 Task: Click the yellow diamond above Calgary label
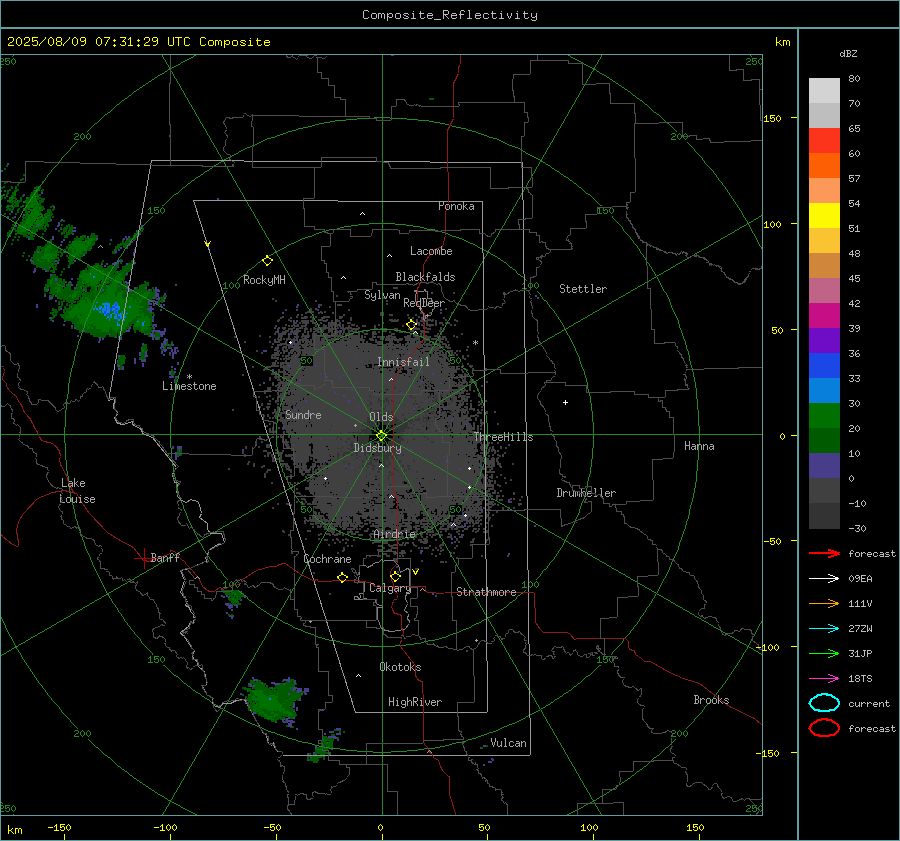[x=395, y=576]
